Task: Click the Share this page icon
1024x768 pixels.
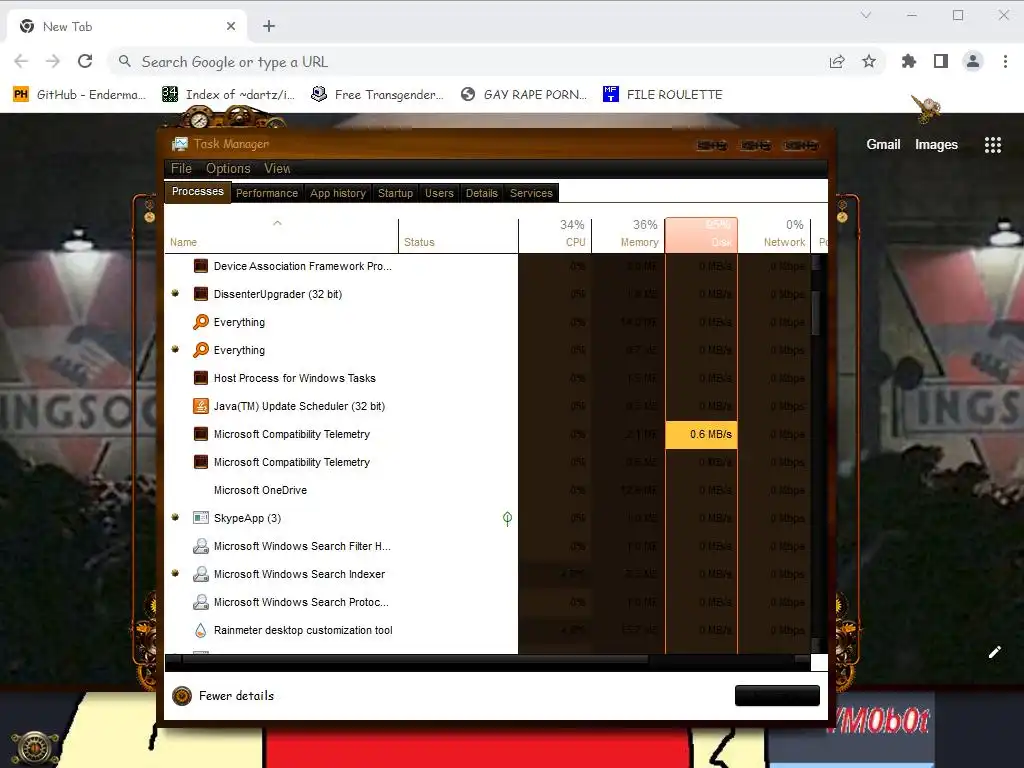Action: tap(837, 61)
